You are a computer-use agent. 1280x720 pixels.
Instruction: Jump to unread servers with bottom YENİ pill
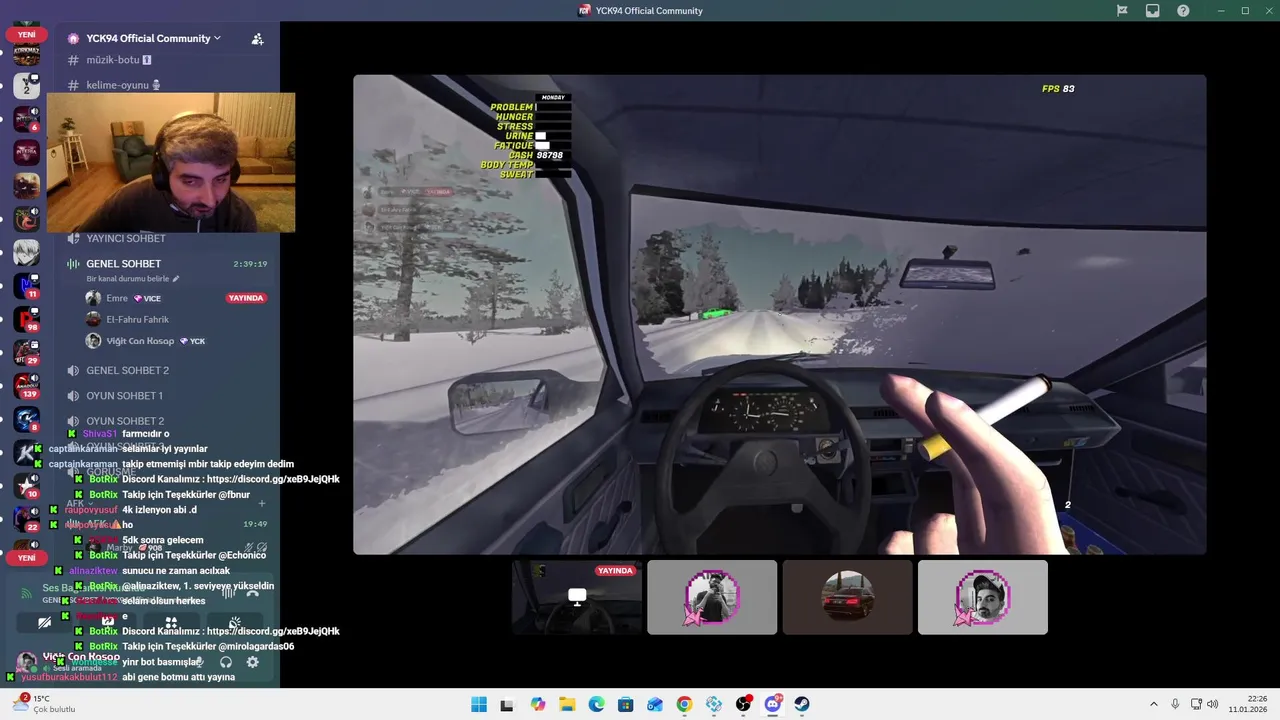(26, 558)
